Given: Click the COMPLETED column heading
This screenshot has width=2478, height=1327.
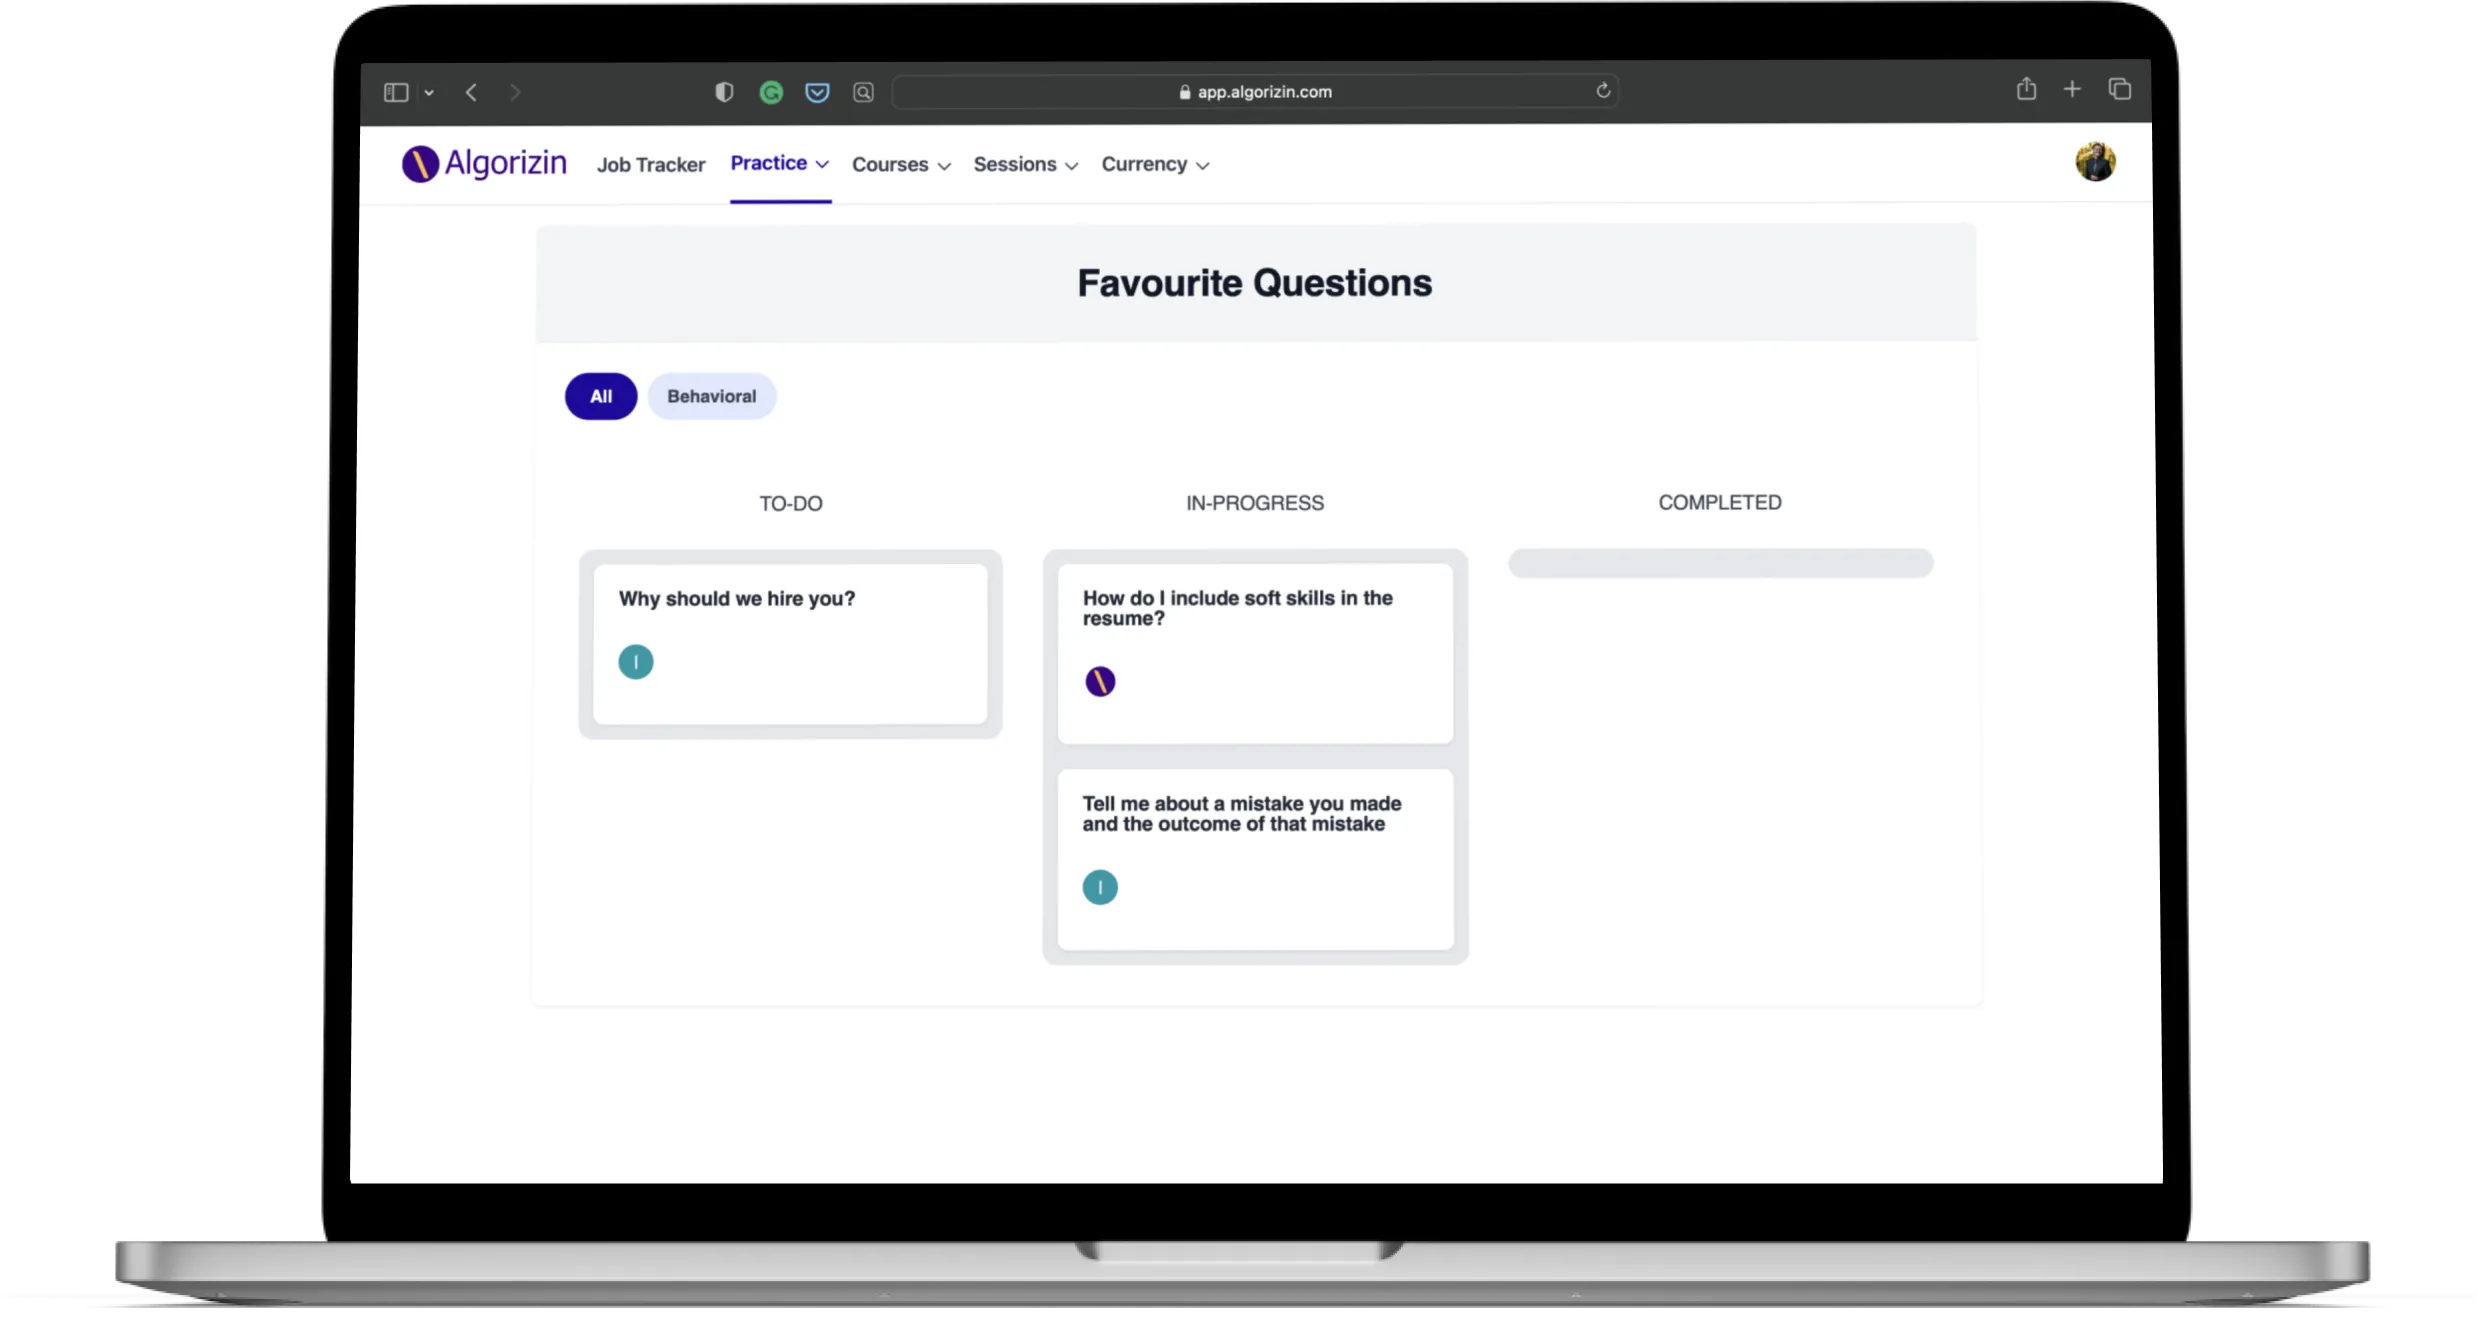Looking at the screenshot, I should tap(1720, 502).
